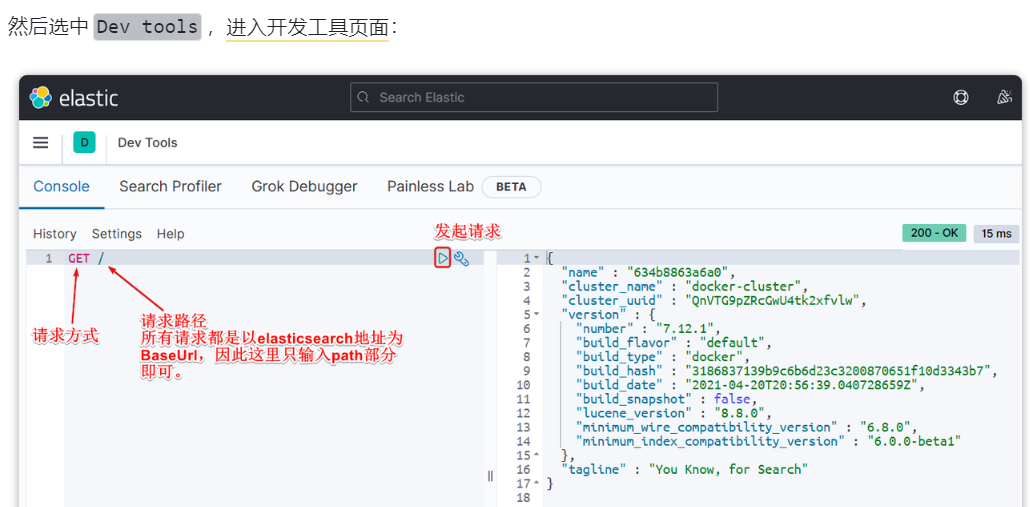Click the send request play button
Screen dimensions: 1030x507
coord(443,259)
